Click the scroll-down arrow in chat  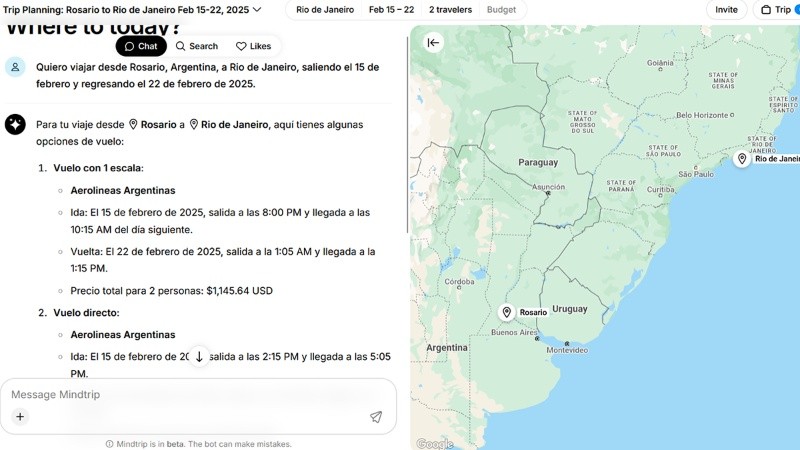[x=199, y=357]
